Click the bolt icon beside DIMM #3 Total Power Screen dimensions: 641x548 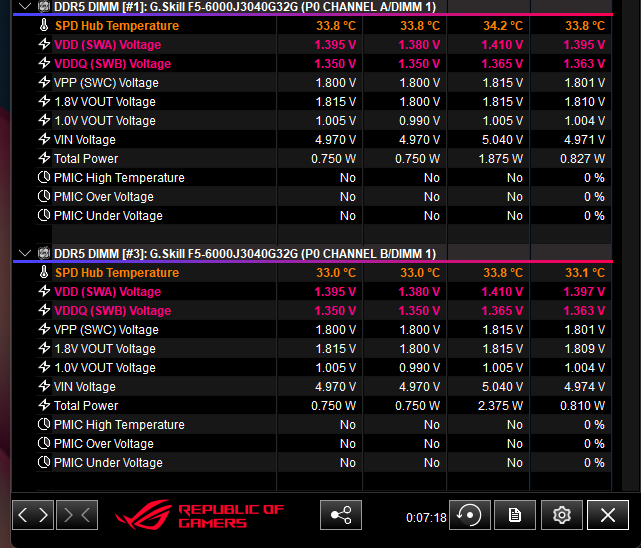44,405
